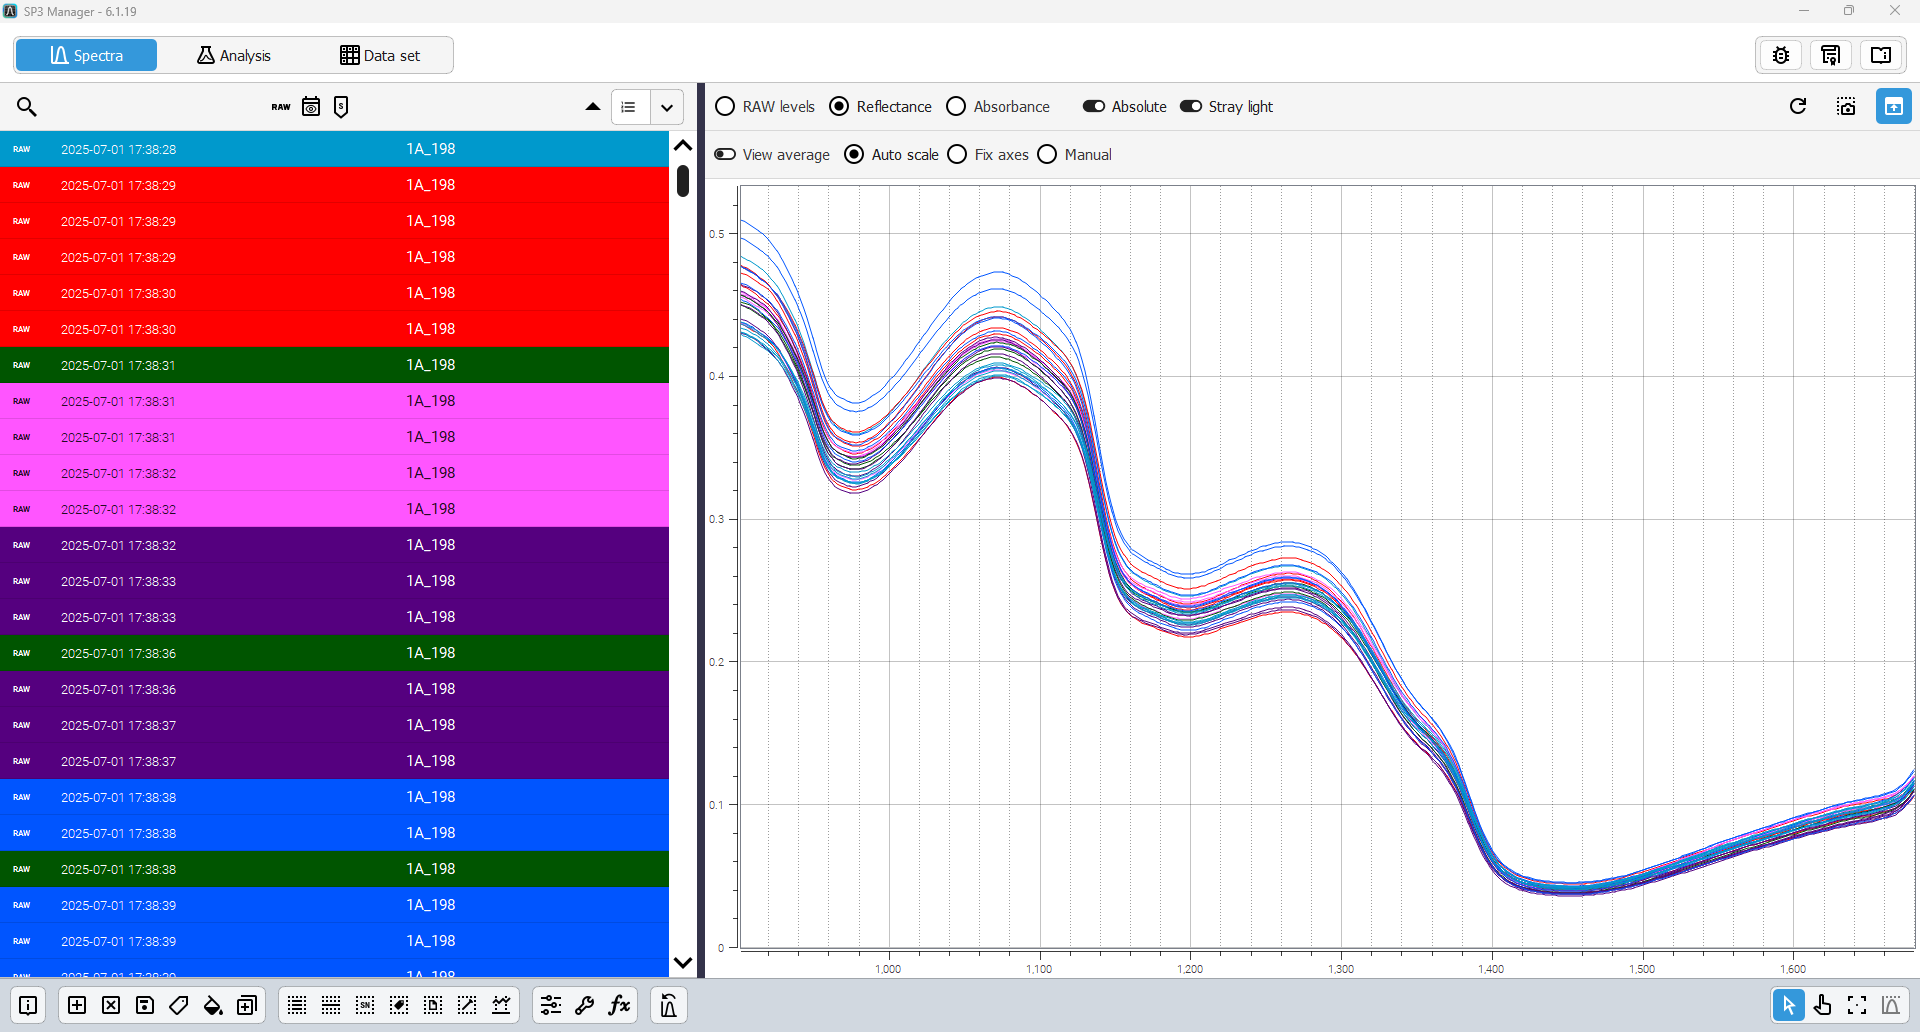Select the 17:38:28 1A_198 spectrum row
The width and height of the screenshot is (1920, 1032).
click(x=334, y=149)
